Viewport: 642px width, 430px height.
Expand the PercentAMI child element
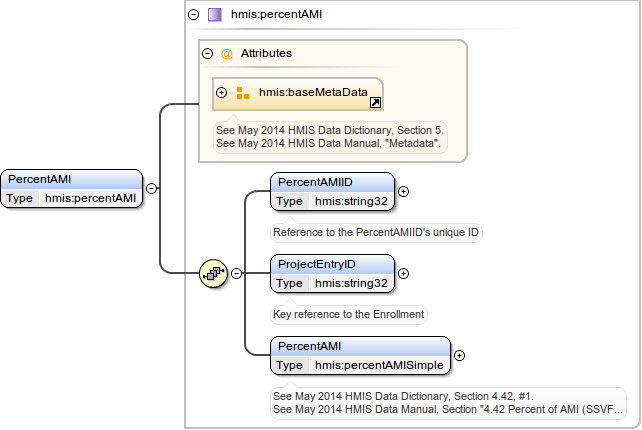tap(459, 354)
